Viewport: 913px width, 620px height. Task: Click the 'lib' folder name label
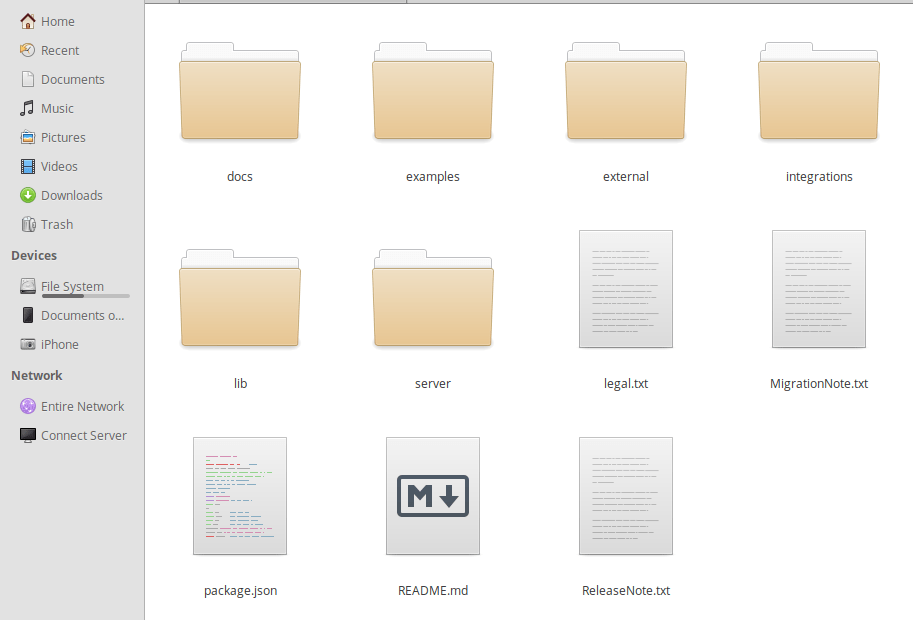[240, 383]
